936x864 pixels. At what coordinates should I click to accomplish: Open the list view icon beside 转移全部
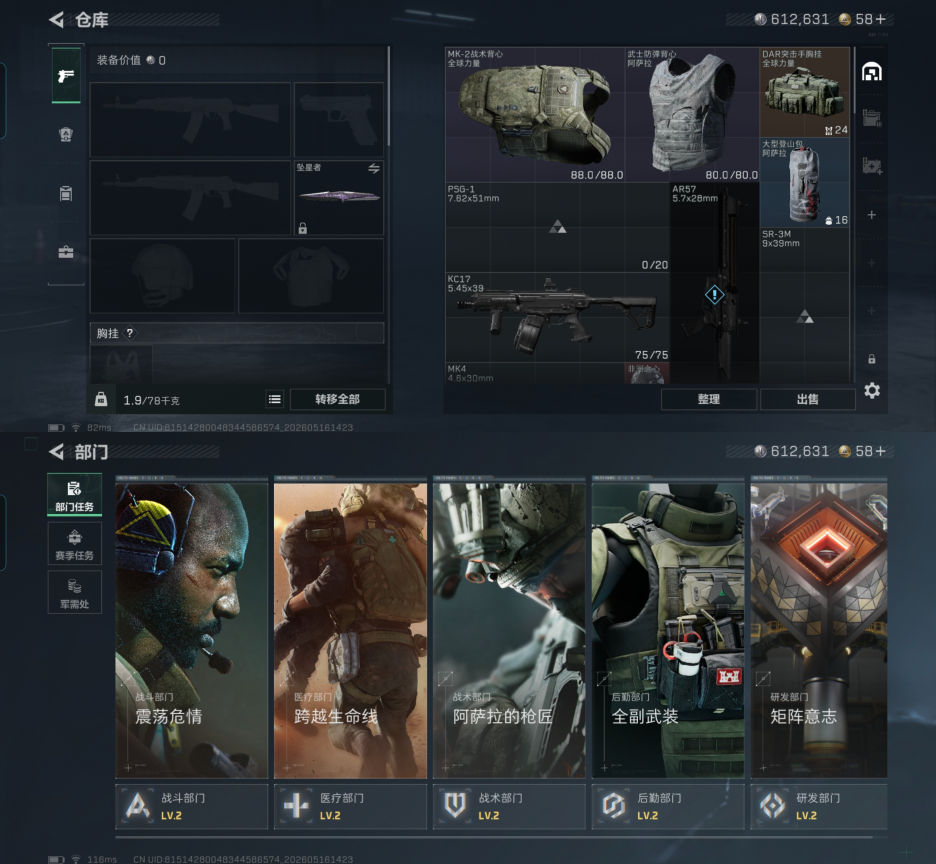coord(275,399)
